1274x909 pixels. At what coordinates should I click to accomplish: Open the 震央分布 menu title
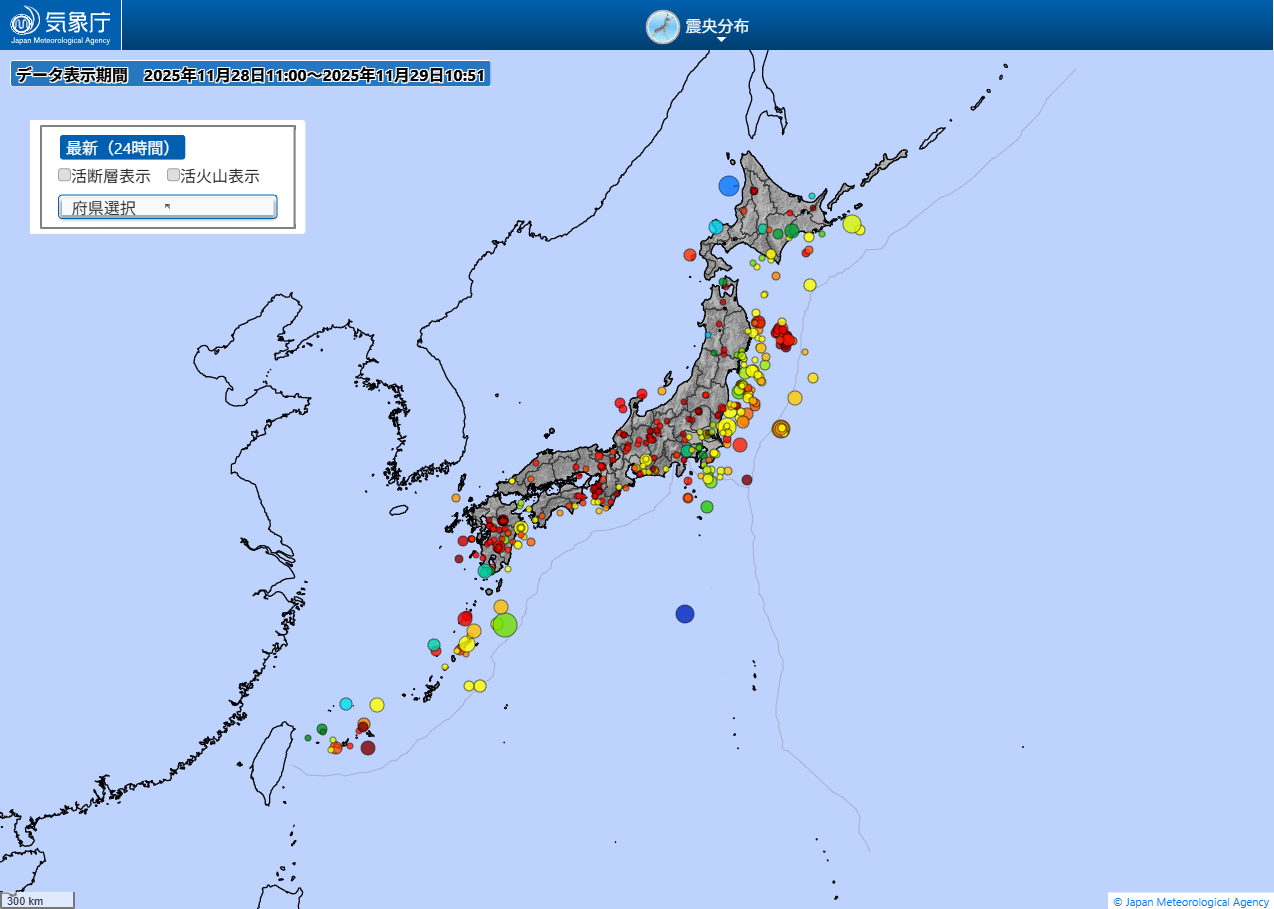pos(716,26)
